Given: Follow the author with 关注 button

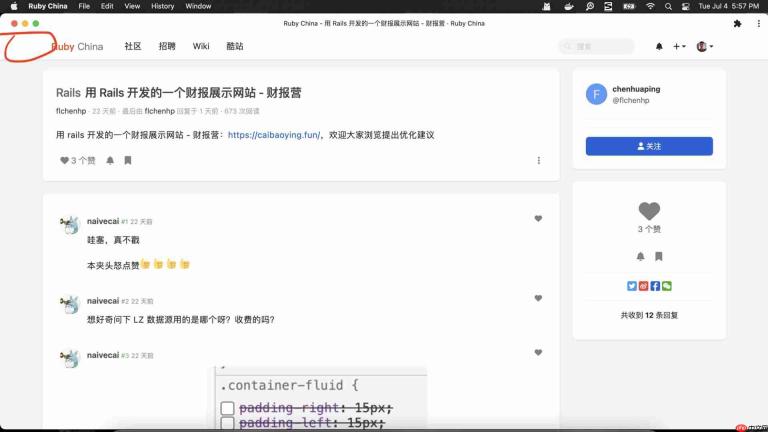Looking at the screenshot, I should 649,146.
